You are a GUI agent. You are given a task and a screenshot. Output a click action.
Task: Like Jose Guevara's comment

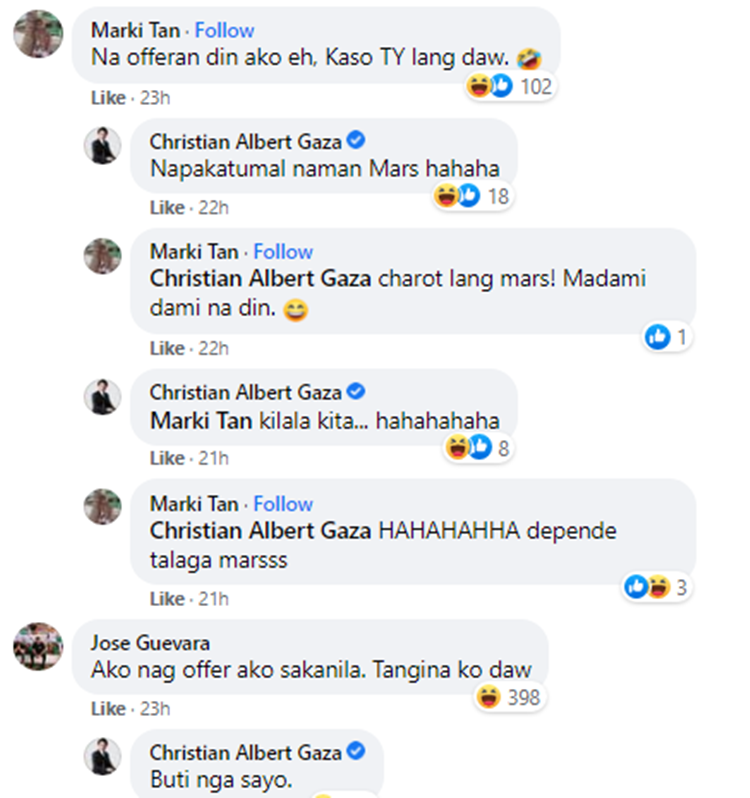click(x=107, y=709)
